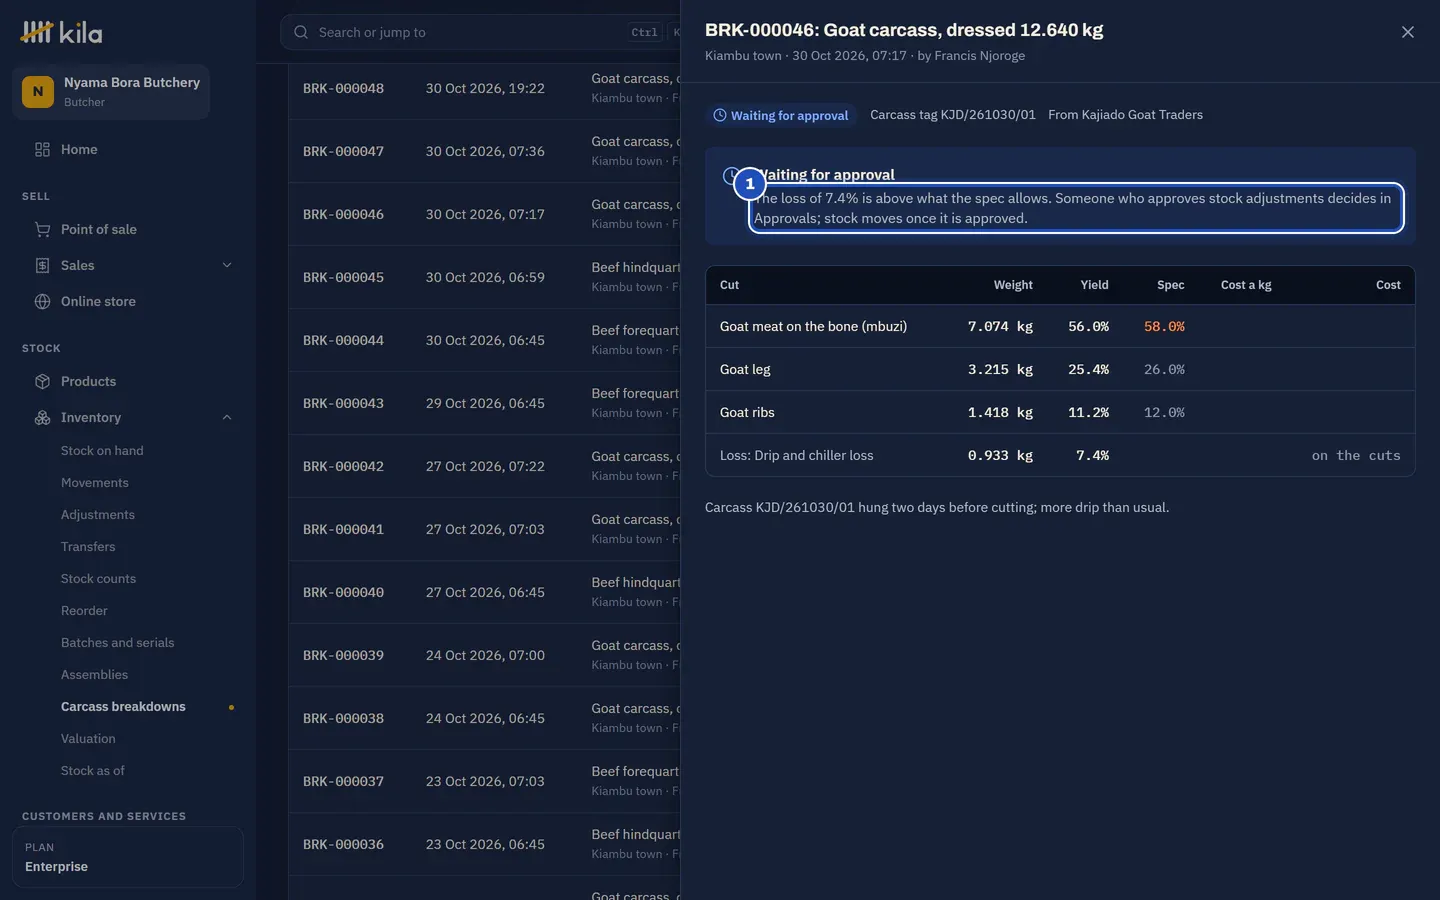This screenshot has width=1440, height=900.
Task: Open Batches and serials
Action: click(x=117, y=642)
